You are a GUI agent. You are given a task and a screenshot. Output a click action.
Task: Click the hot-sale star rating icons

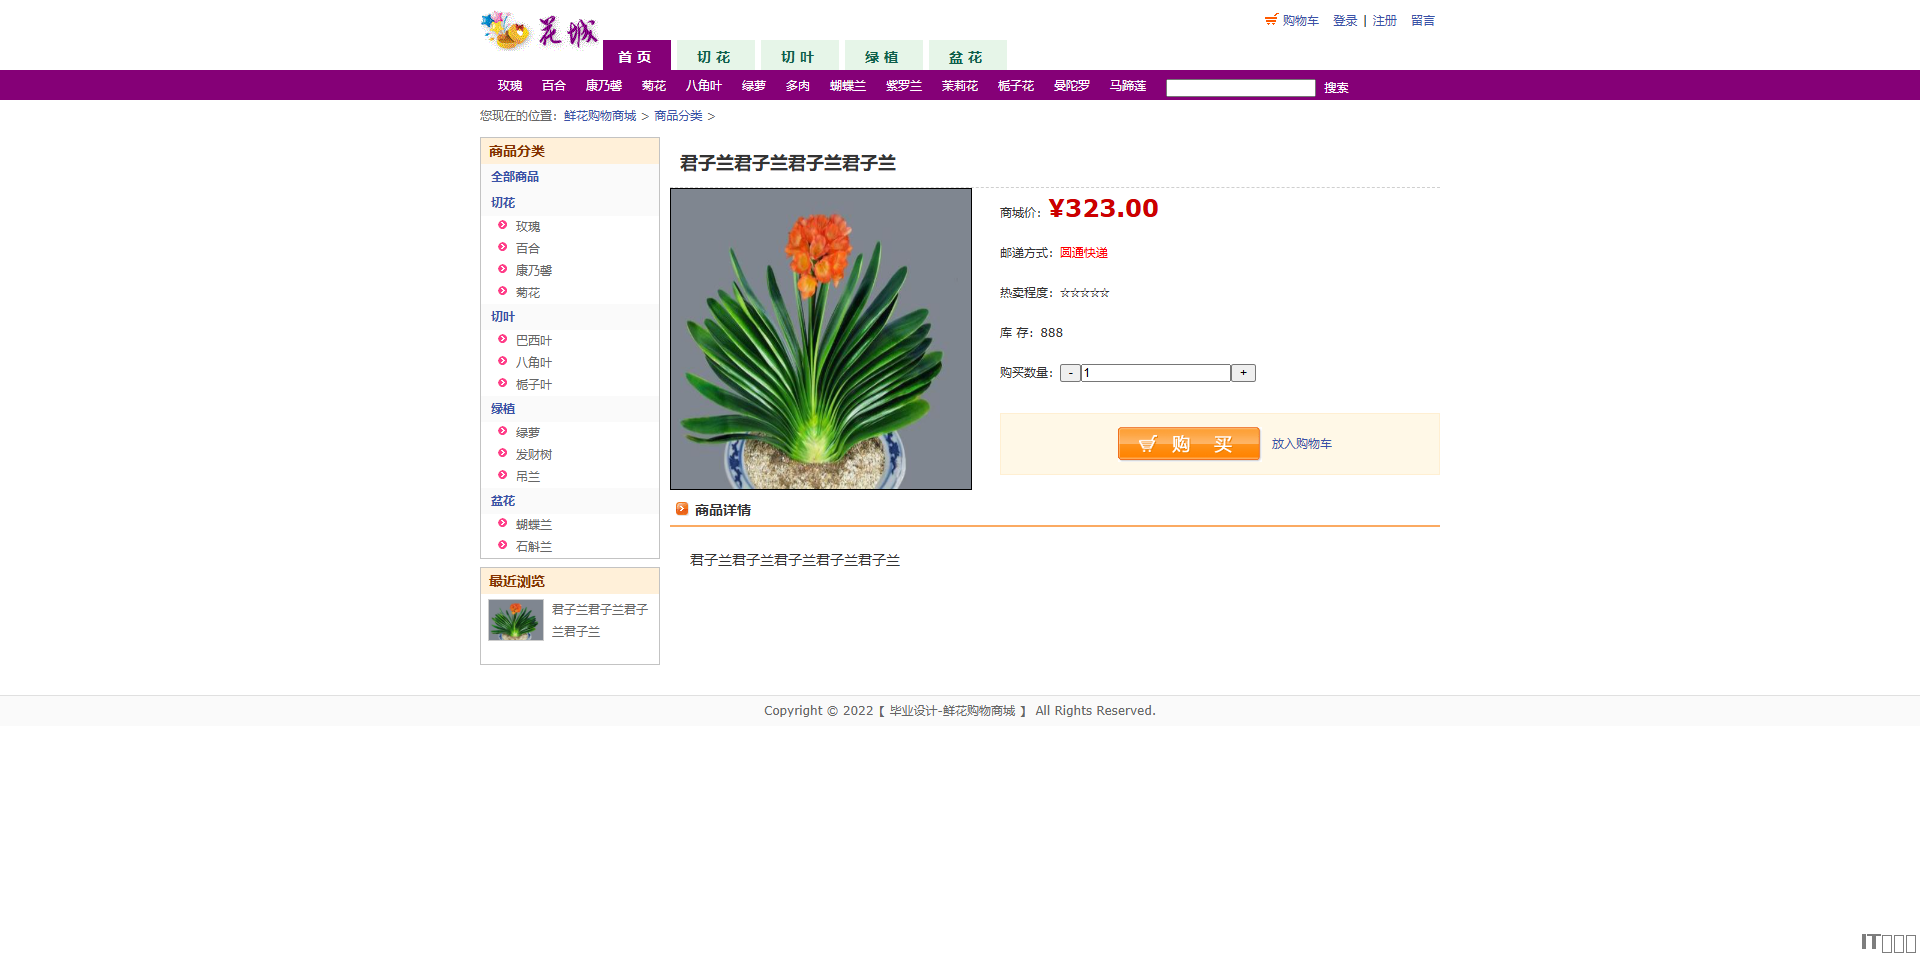pyautogui.click(x=1084, y=293)
